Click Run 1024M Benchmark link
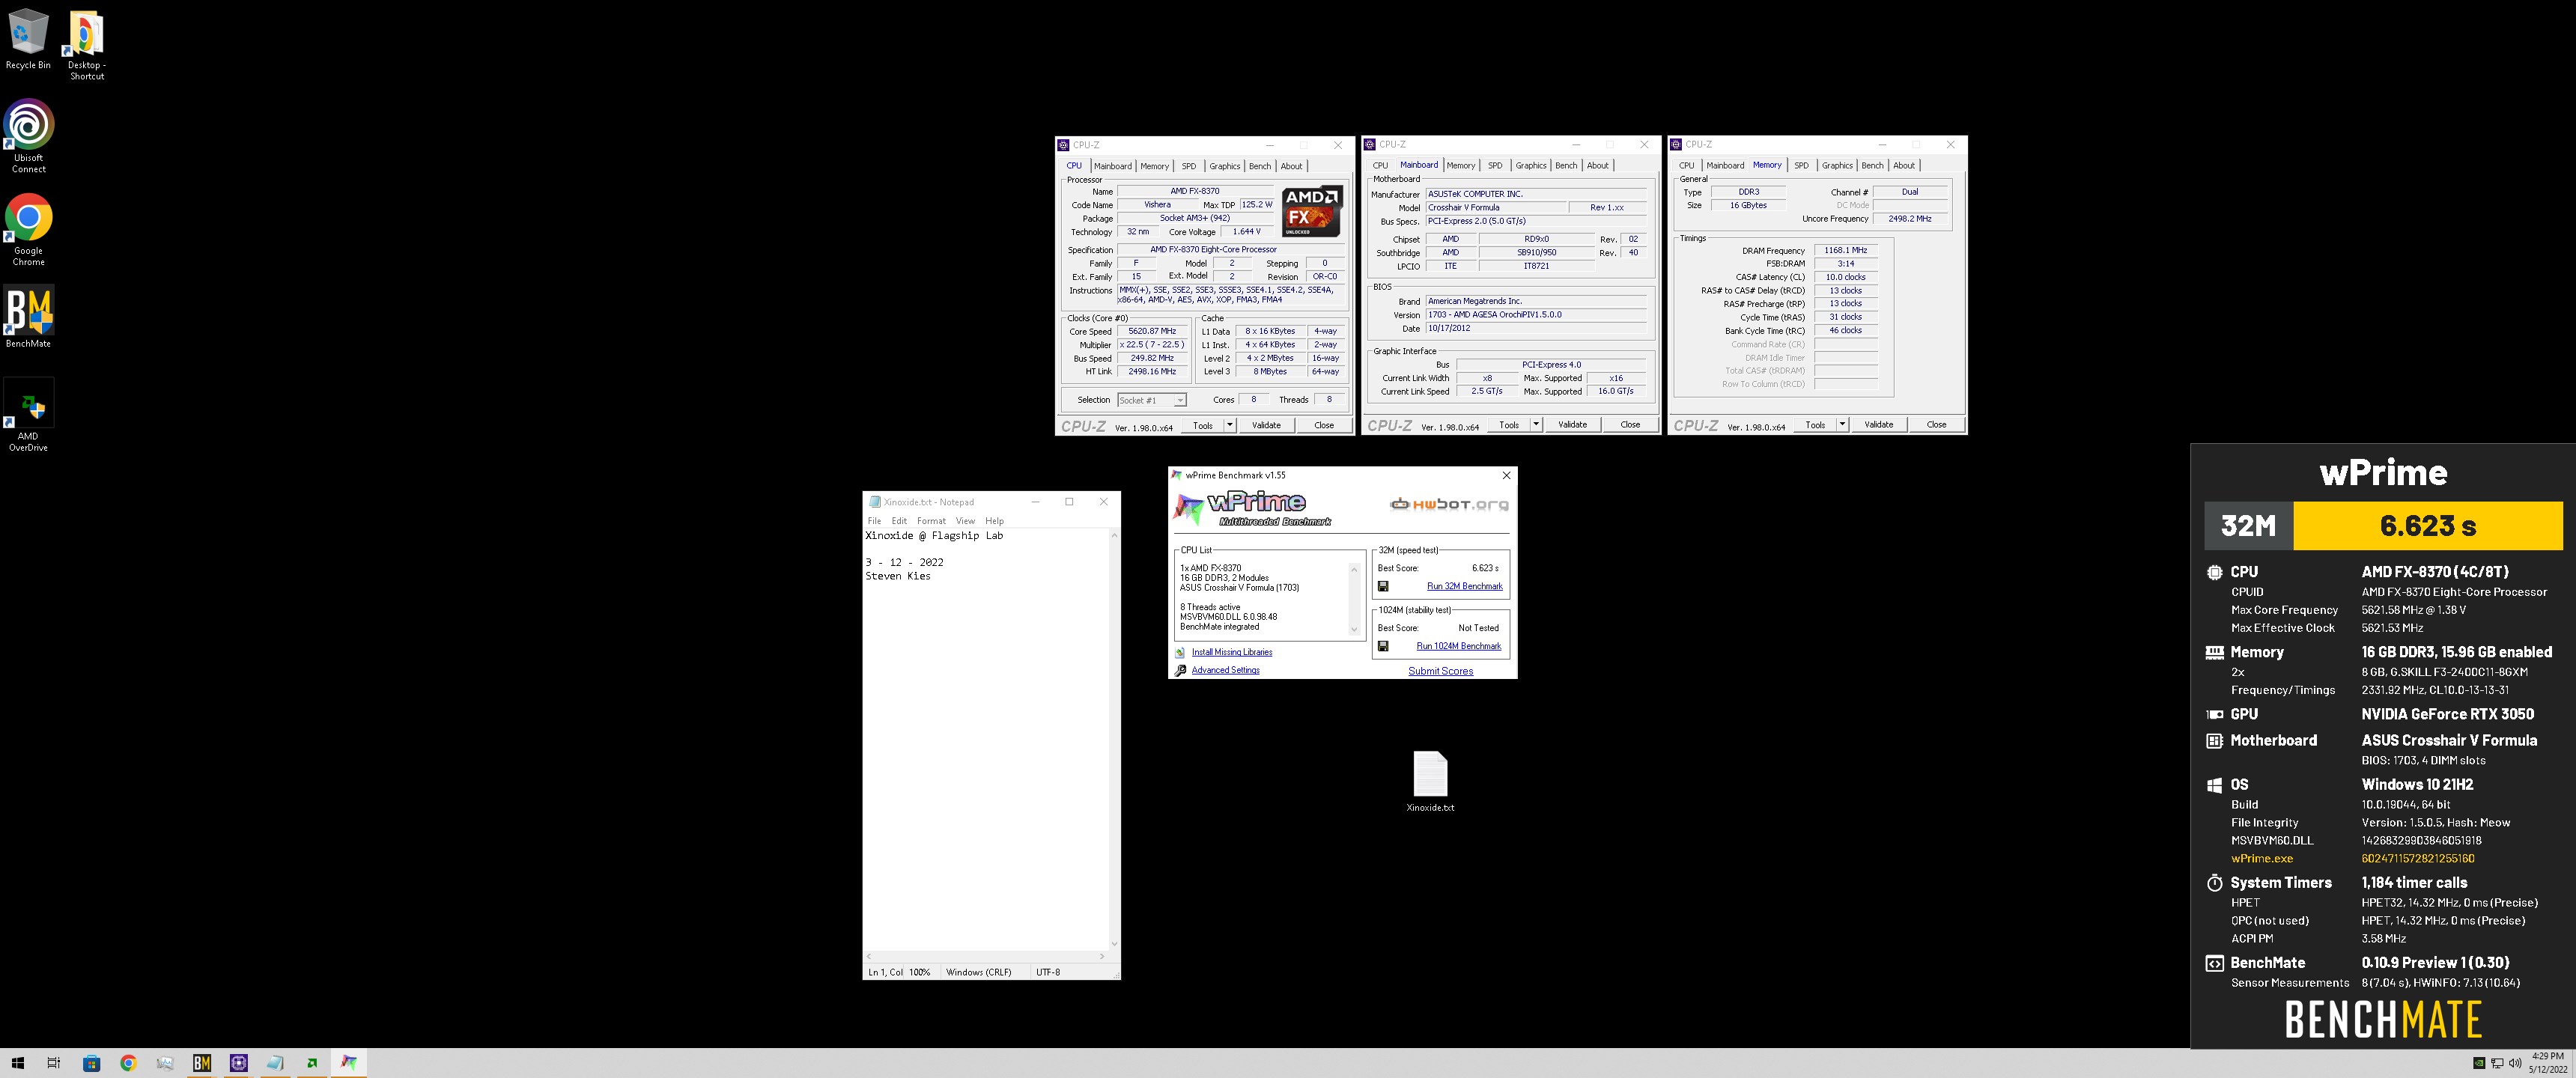2576x1078 pixels. [x=1458, y=646]
